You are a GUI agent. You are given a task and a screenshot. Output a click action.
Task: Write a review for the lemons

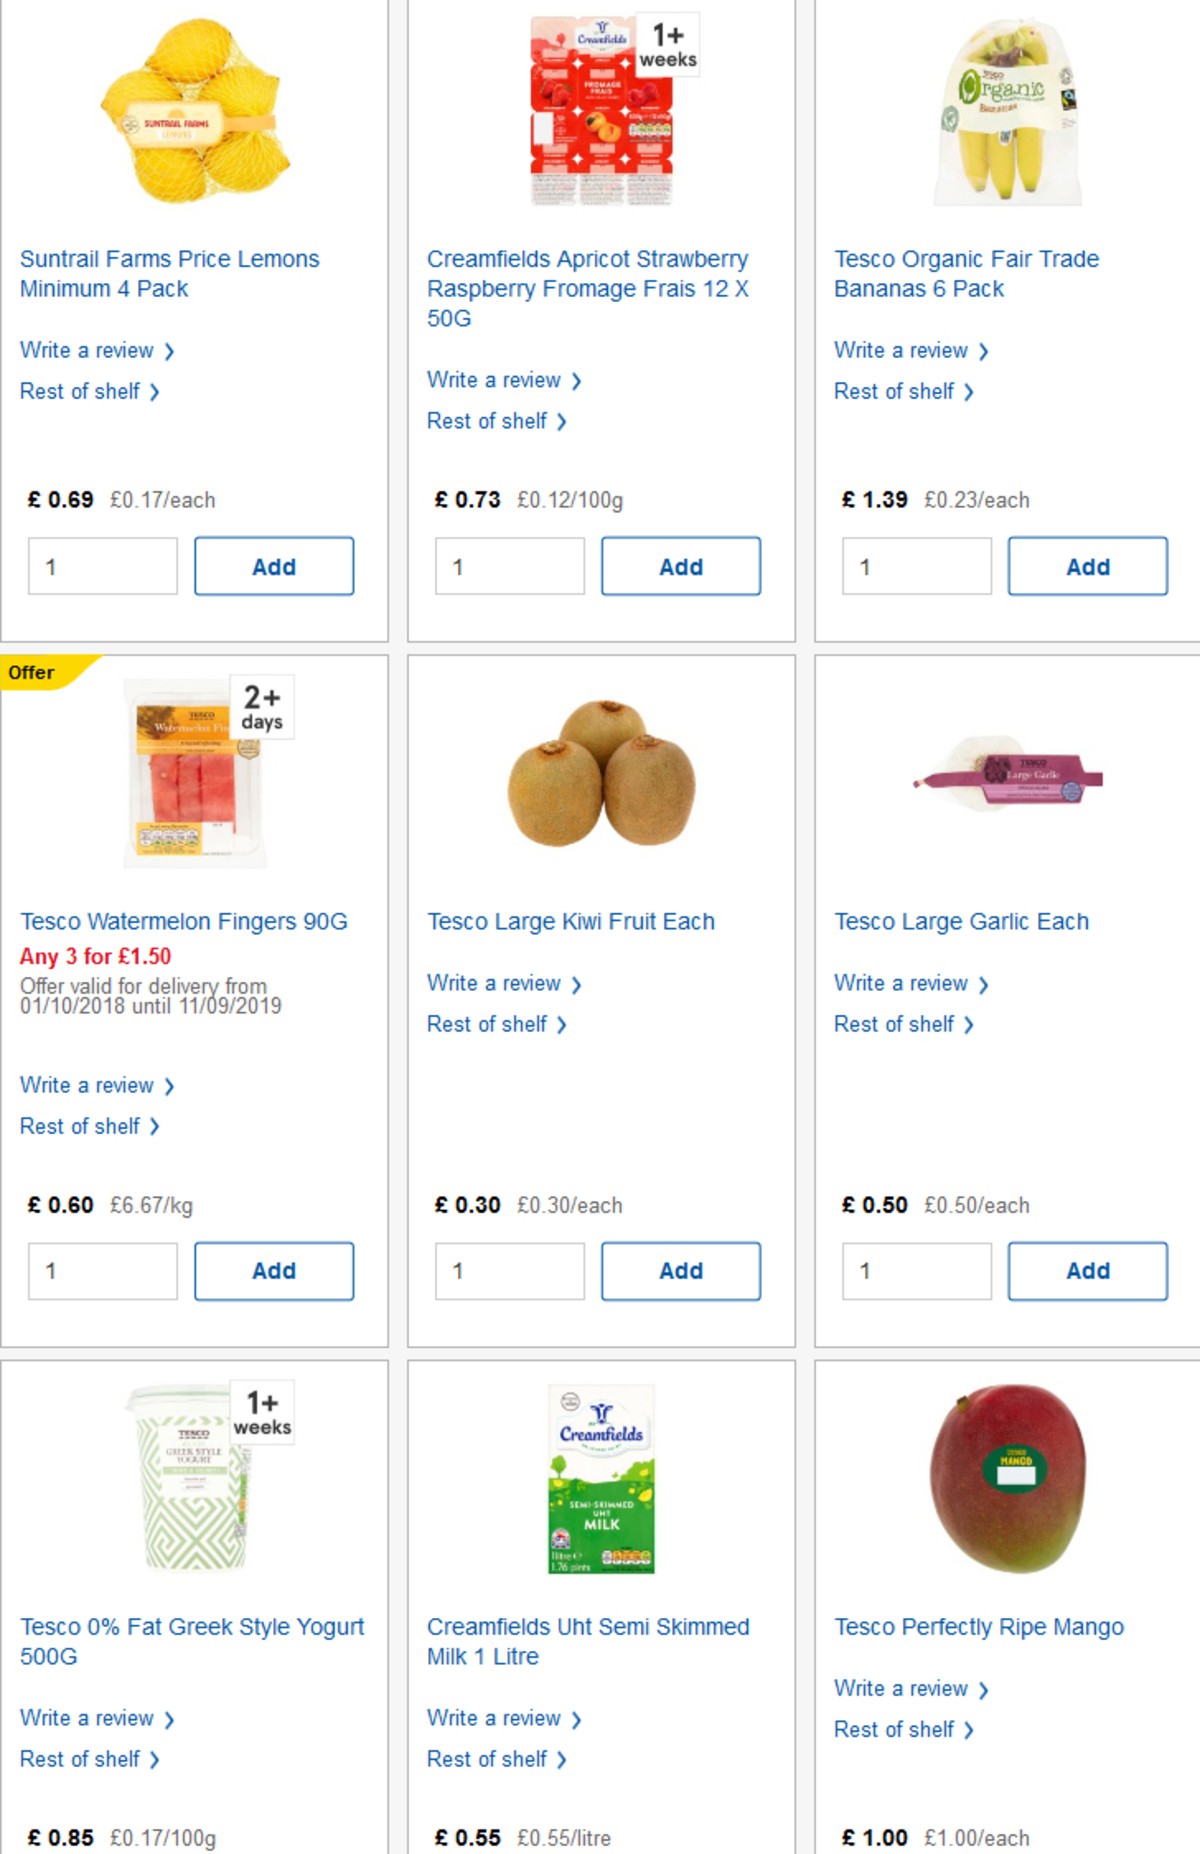click(x=88, y=350)
